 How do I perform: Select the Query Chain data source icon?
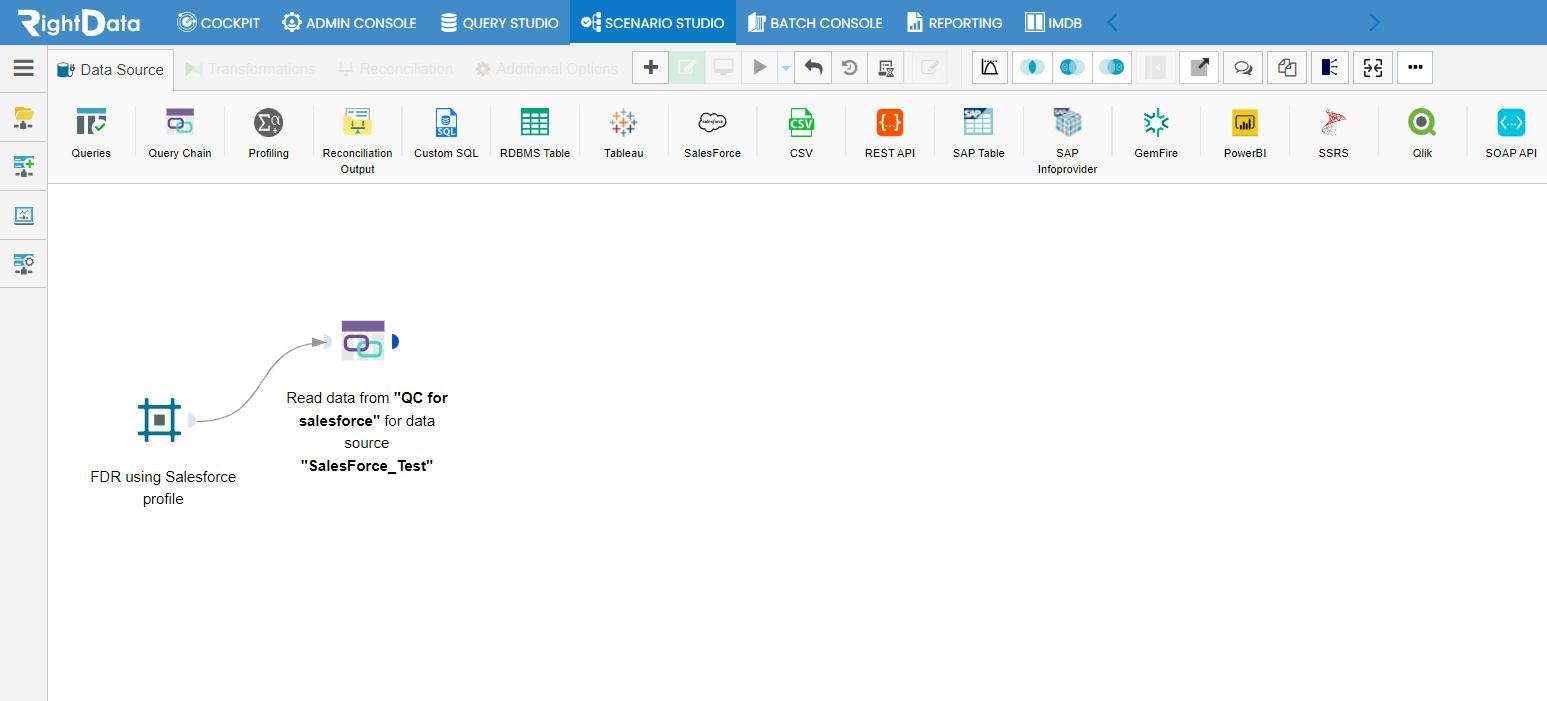(180, 123)
